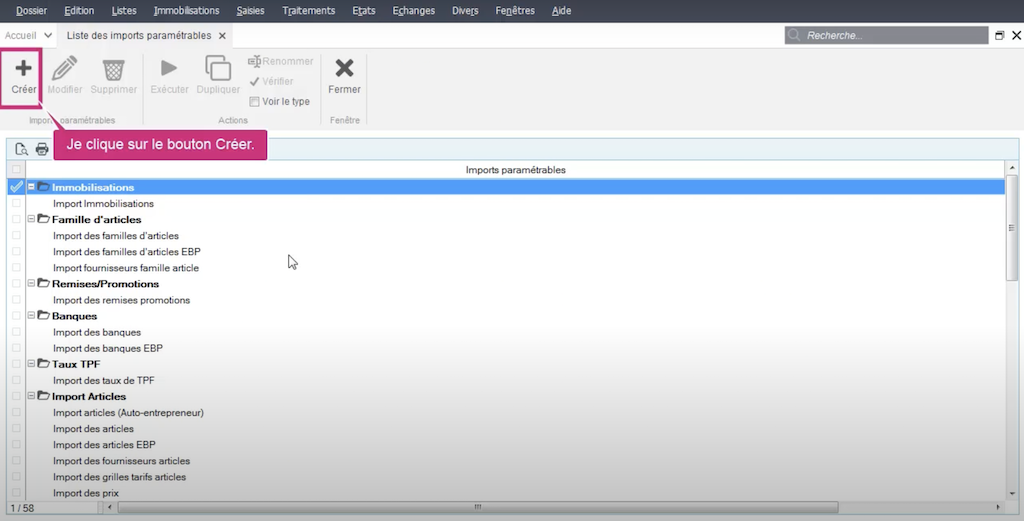Open the Divers menu
This screenshot has height=521, width=1024.
coord(465,10)
